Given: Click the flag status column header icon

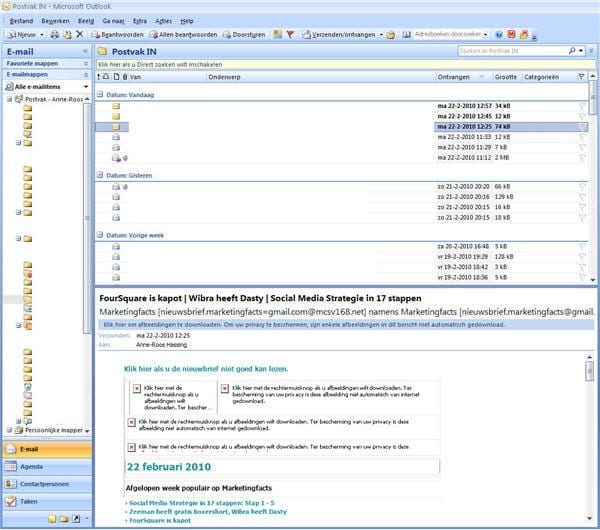Looking at the screenshot, I should click(x=581, y=77).
